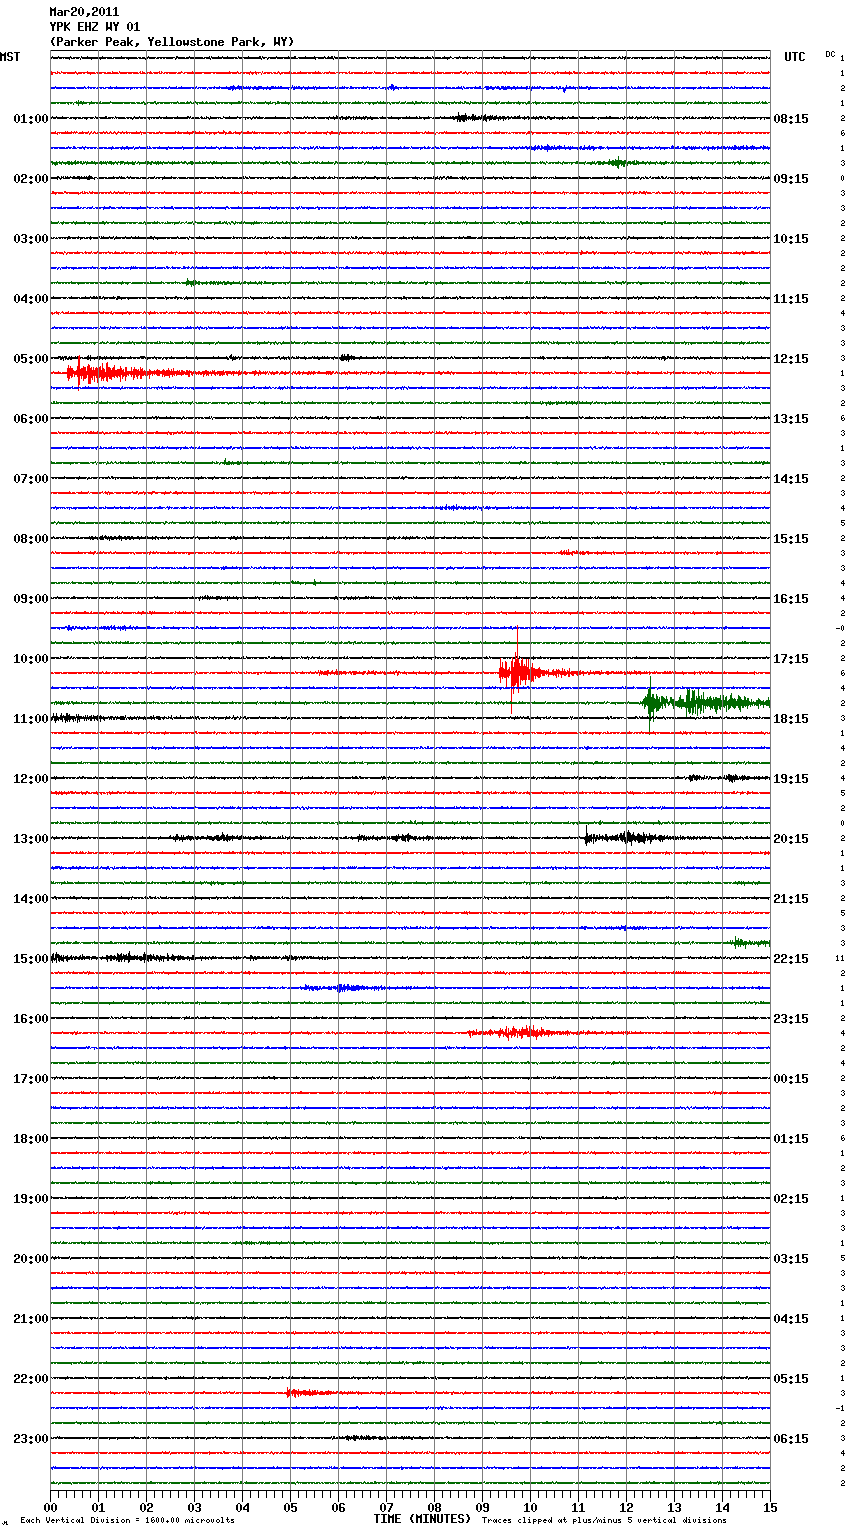This screenshot has height=1534, width=850.
Task: Click the 13:00 MST hour label
Action: point(30,839)
